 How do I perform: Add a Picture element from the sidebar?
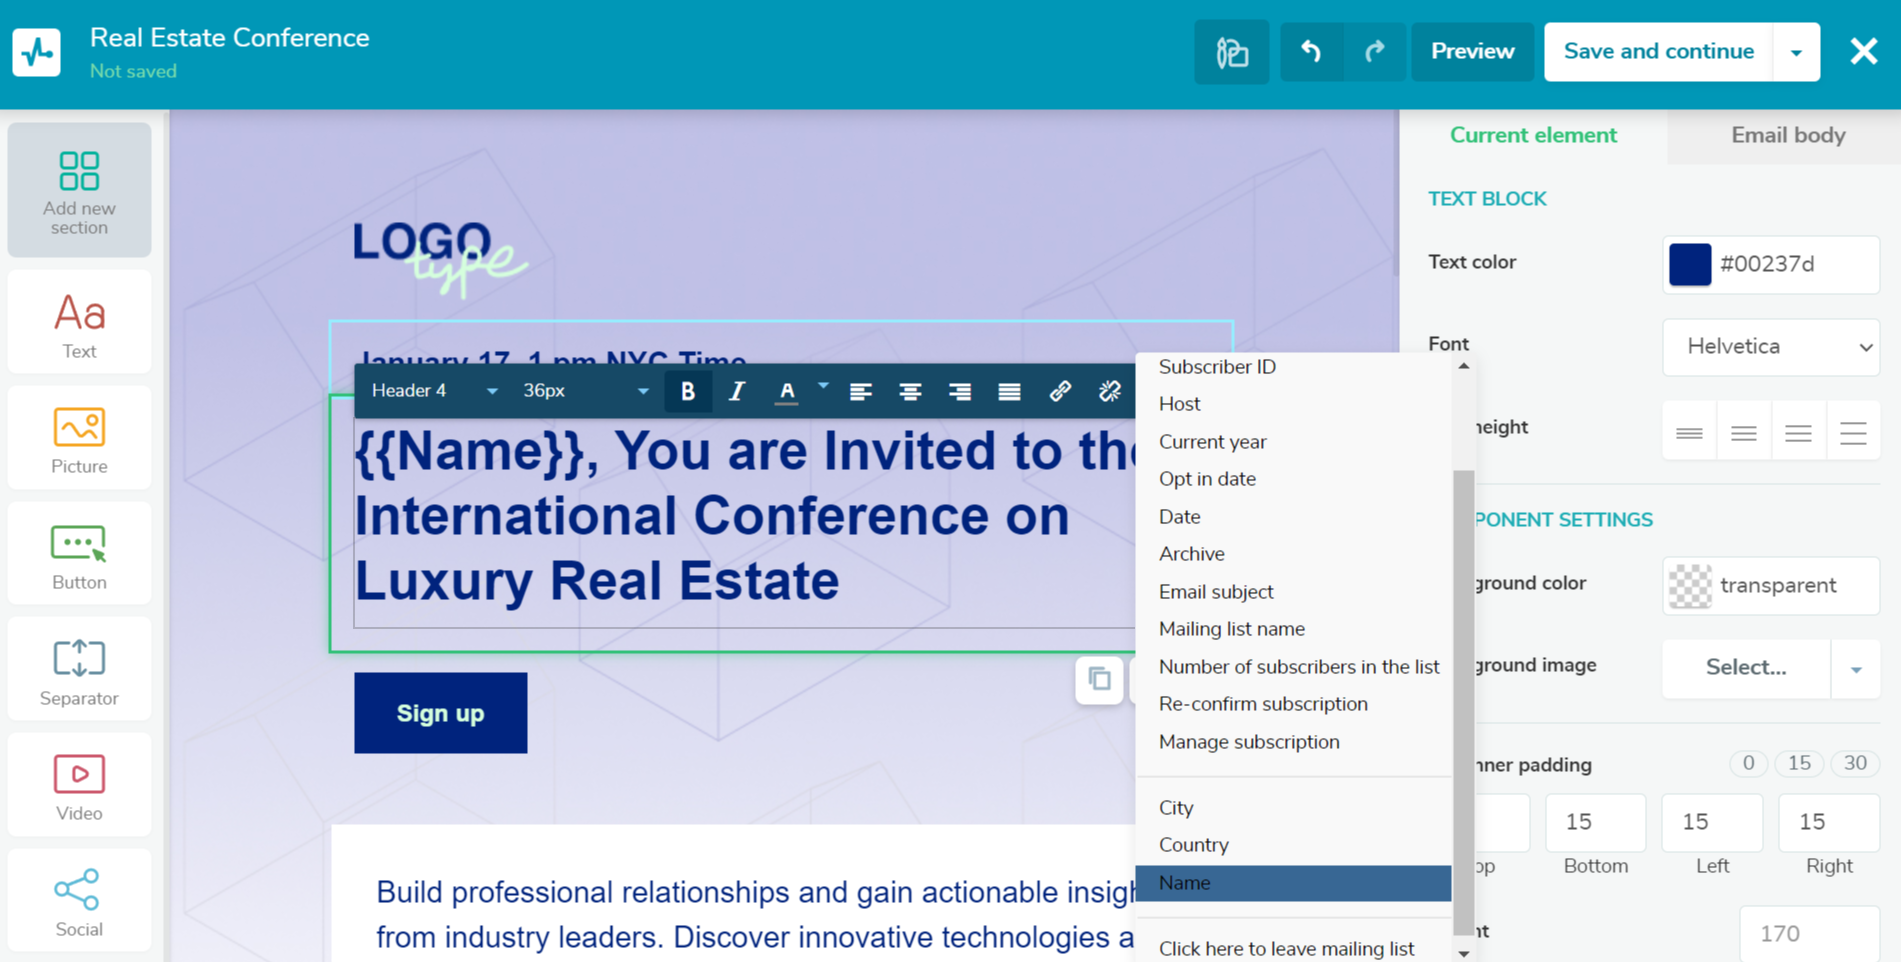coord(79,437)
